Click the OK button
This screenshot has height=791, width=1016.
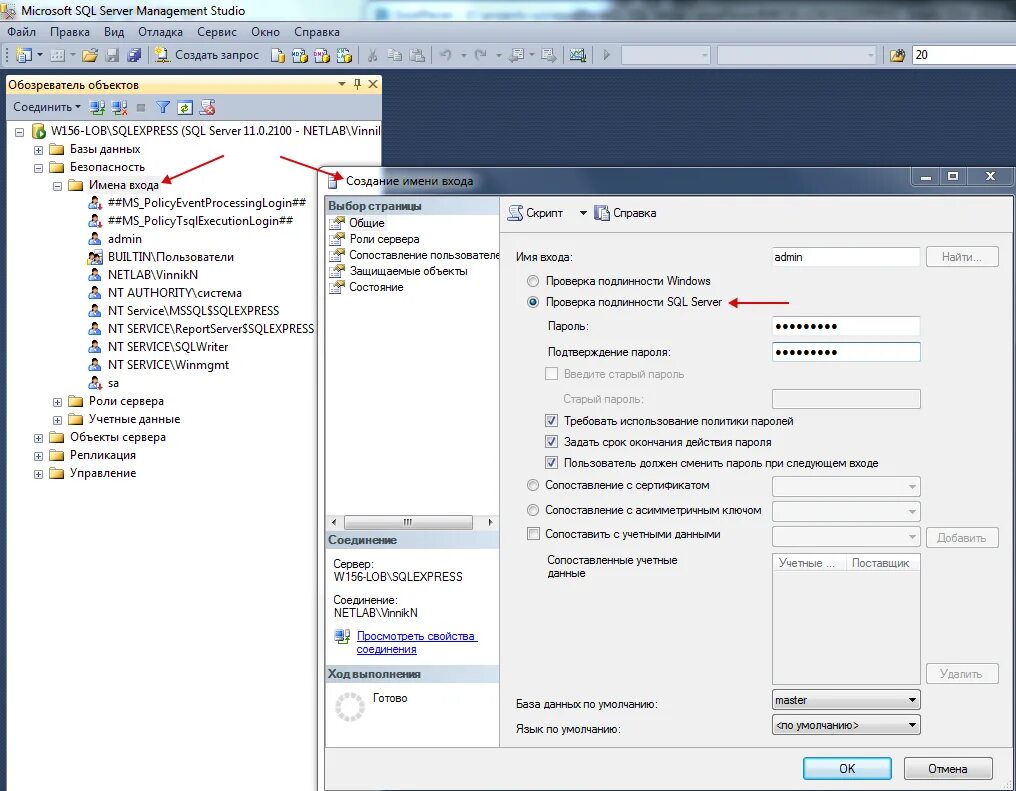coord(847,768)
